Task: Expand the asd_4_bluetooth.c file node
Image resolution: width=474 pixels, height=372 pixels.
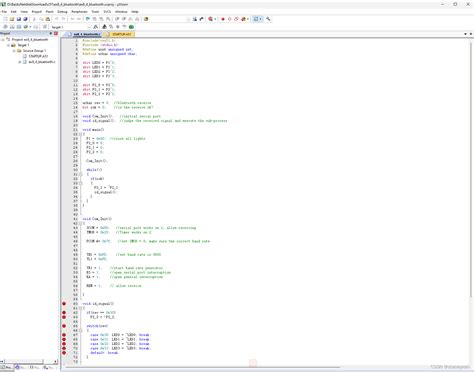Action: (20, 62)
